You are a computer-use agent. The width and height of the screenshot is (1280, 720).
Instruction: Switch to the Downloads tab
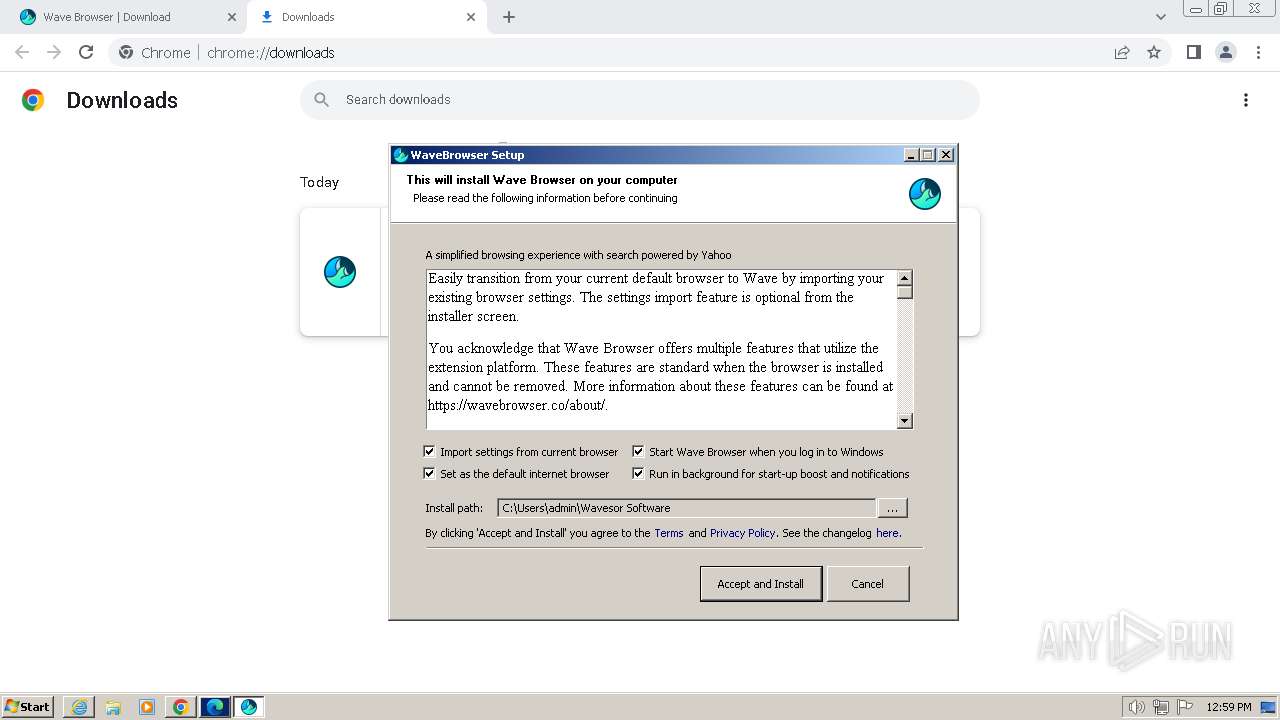pyautogui.click(x=367, y=17)
